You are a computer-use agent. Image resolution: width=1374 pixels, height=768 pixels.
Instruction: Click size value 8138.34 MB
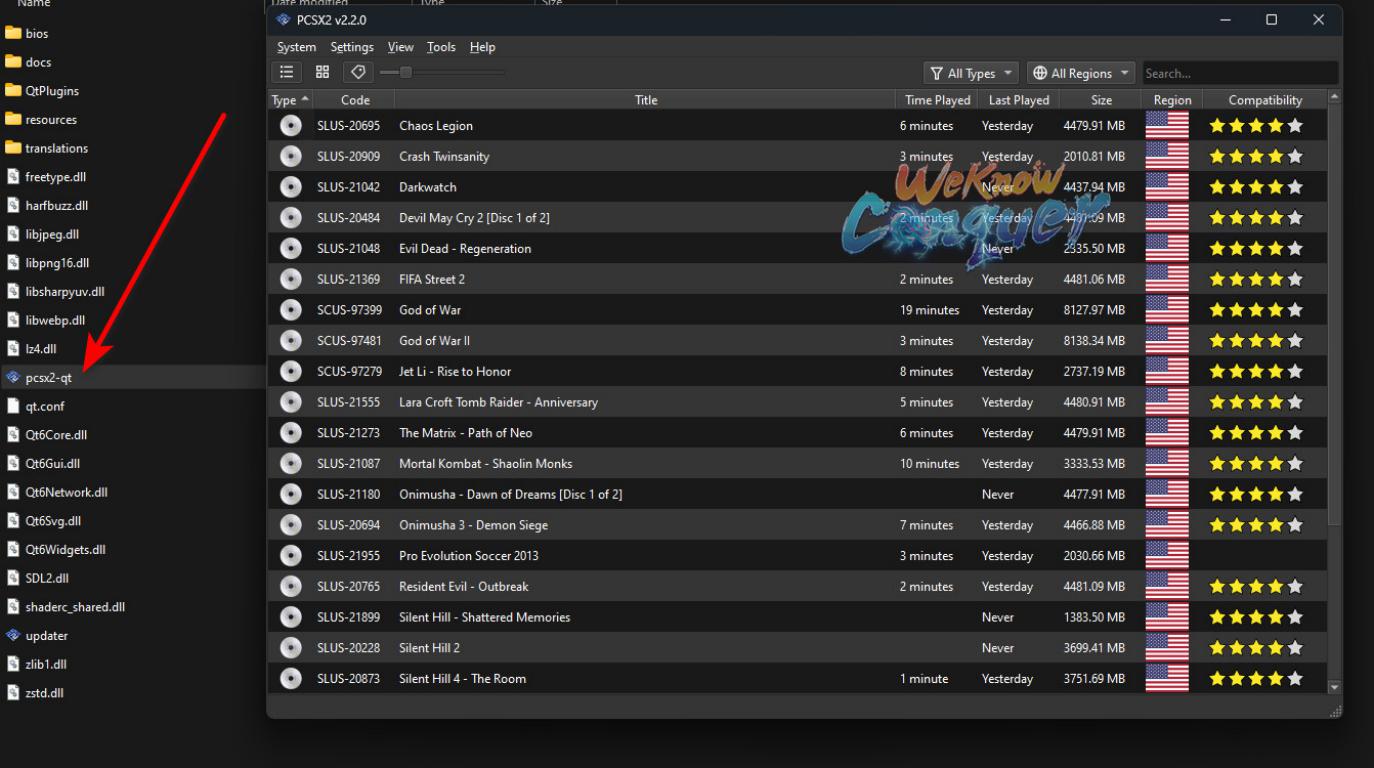tap(1094, 341)
